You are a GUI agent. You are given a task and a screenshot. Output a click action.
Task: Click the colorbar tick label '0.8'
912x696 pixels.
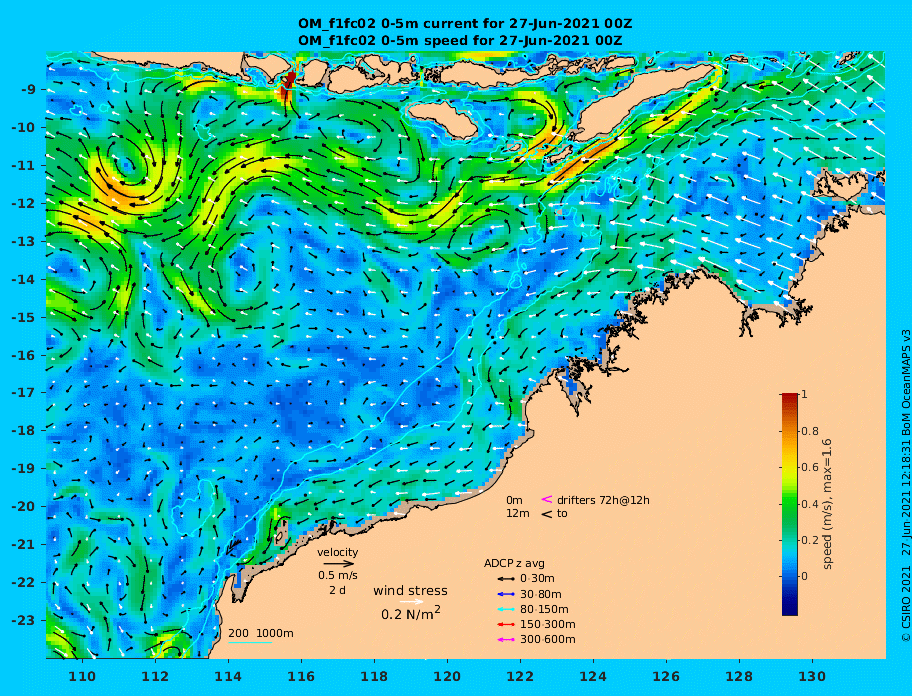pos(810,431)
